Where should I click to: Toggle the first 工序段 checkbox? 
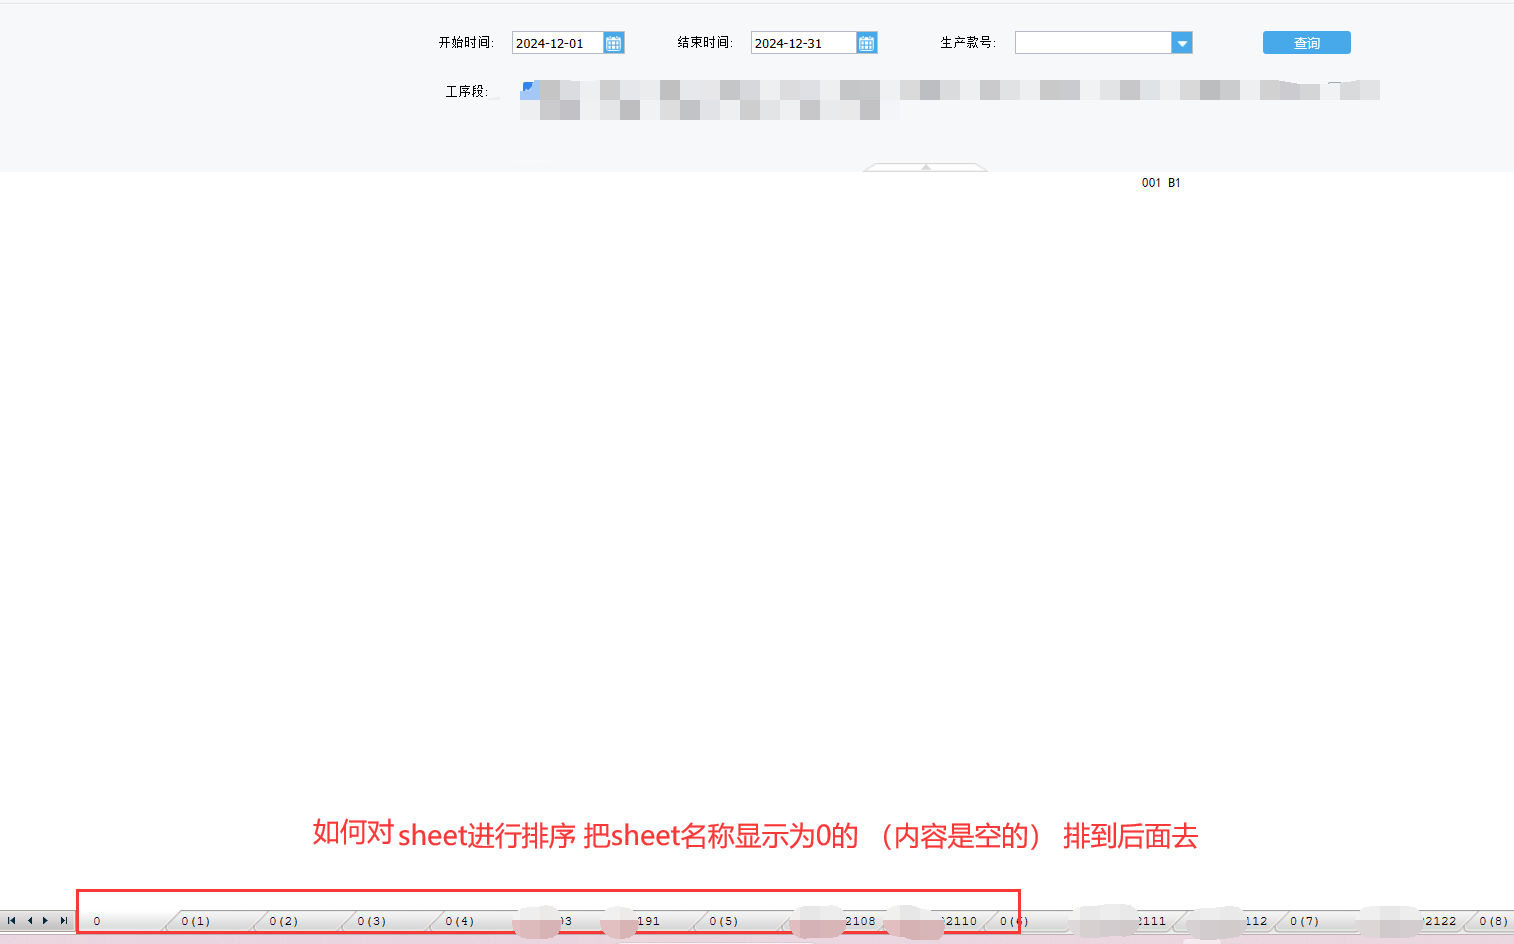[527, 88]
